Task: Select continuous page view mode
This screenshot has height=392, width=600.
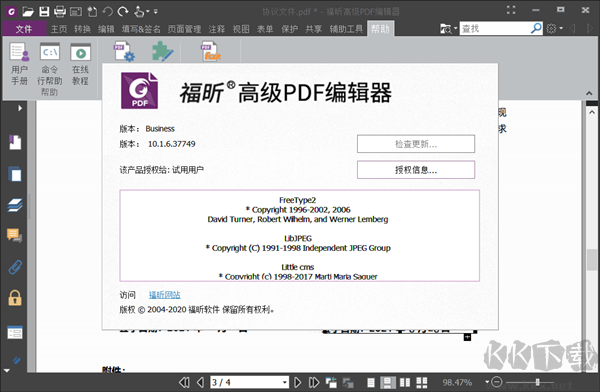Action: point(388,382)
